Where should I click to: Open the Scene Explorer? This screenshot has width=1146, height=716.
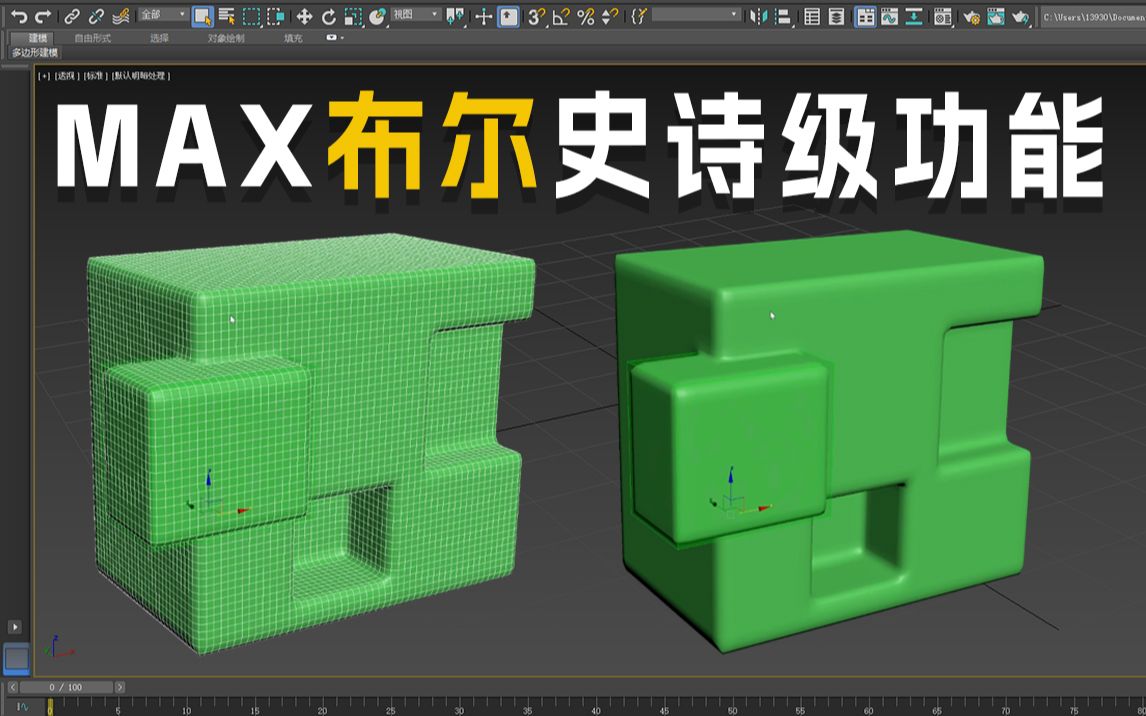813,14
